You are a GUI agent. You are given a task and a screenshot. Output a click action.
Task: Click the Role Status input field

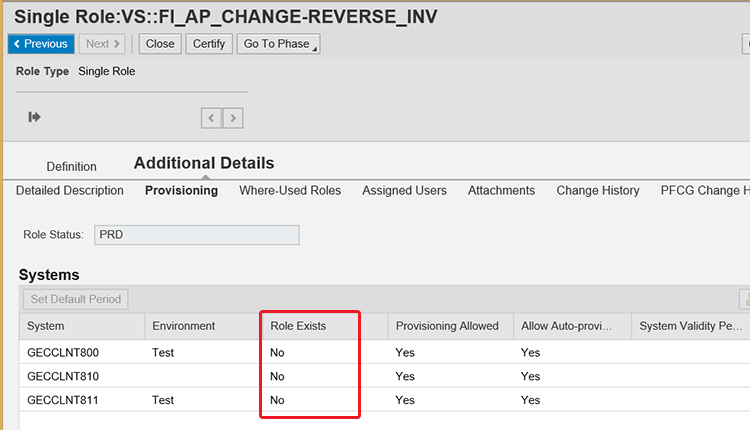coord(197,235)
